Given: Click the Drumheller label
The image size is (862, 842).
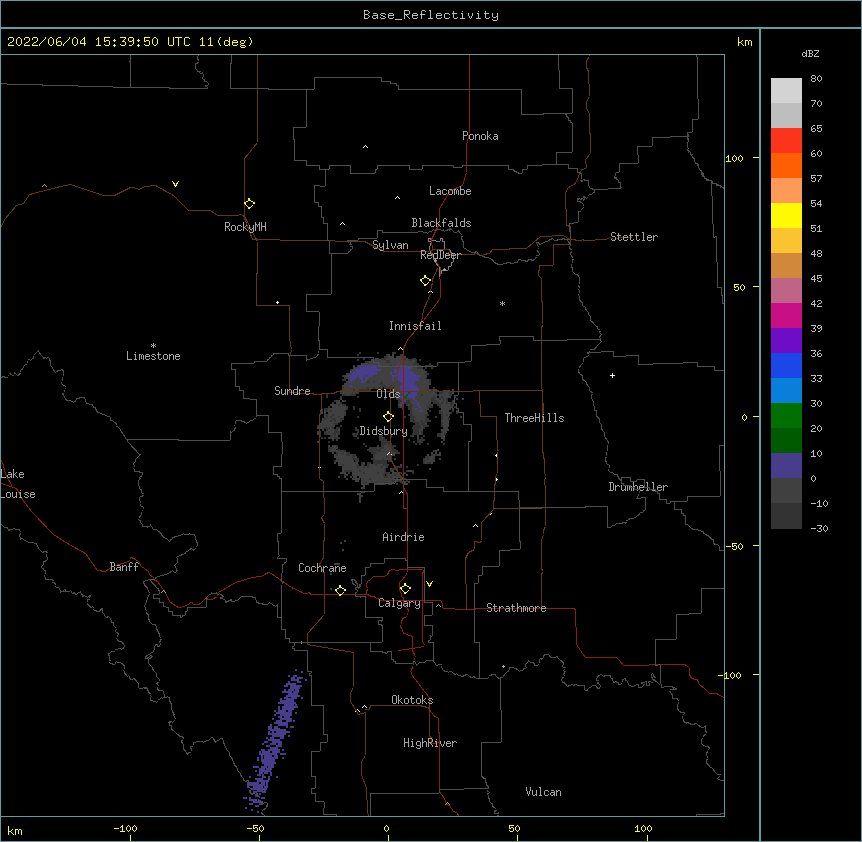Looking at the screenshot, I should coord(638,487).
